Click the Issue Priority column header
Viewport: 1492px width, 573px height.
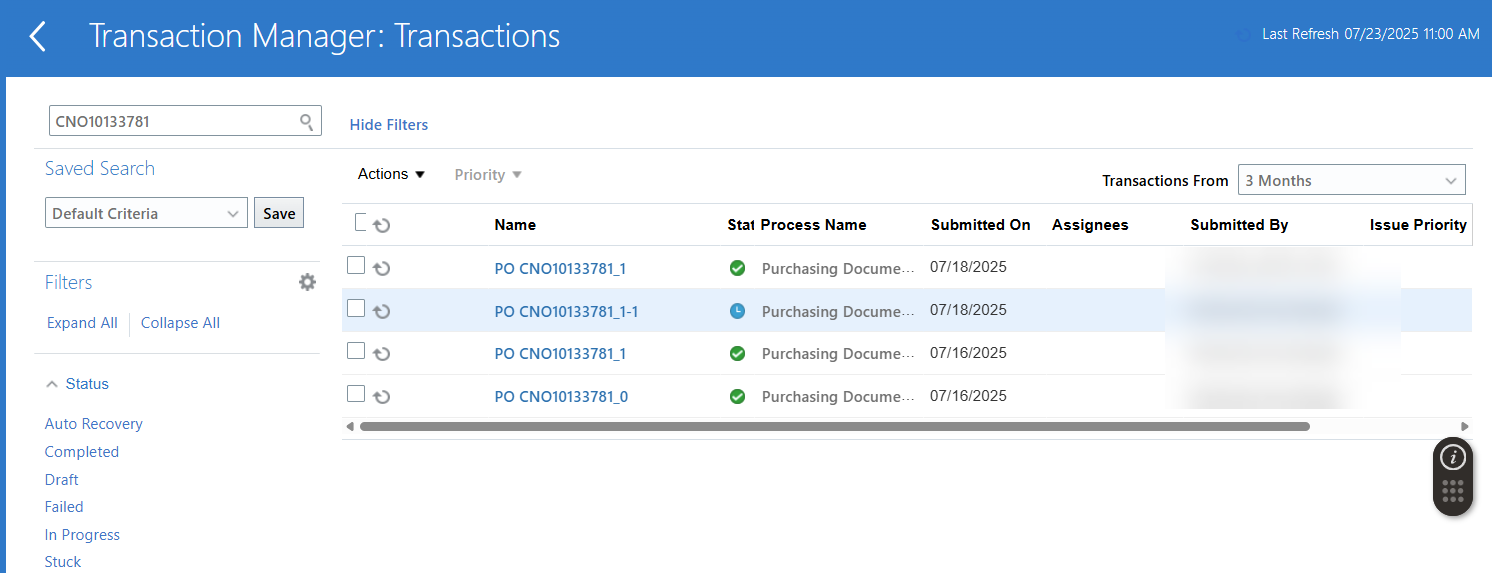pyautogui.click(x=1418, y=225)
